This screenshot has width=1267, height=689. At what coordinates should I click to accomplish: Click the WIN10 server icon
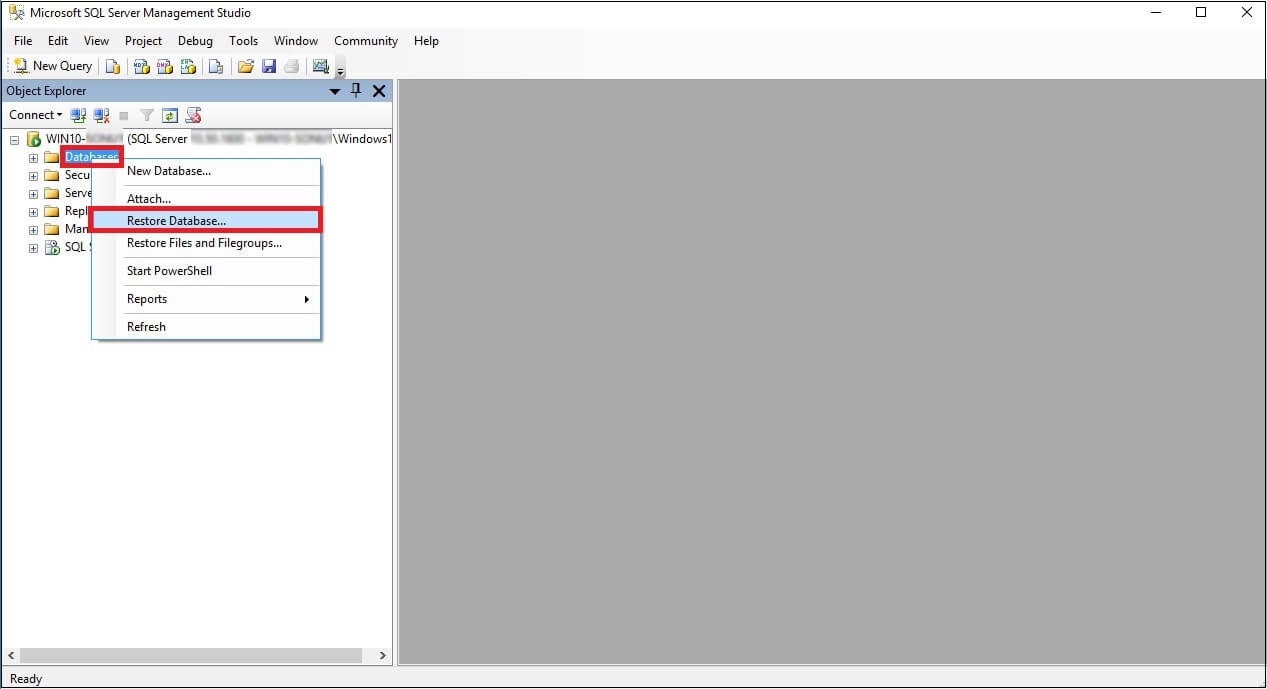pos(33,139)
